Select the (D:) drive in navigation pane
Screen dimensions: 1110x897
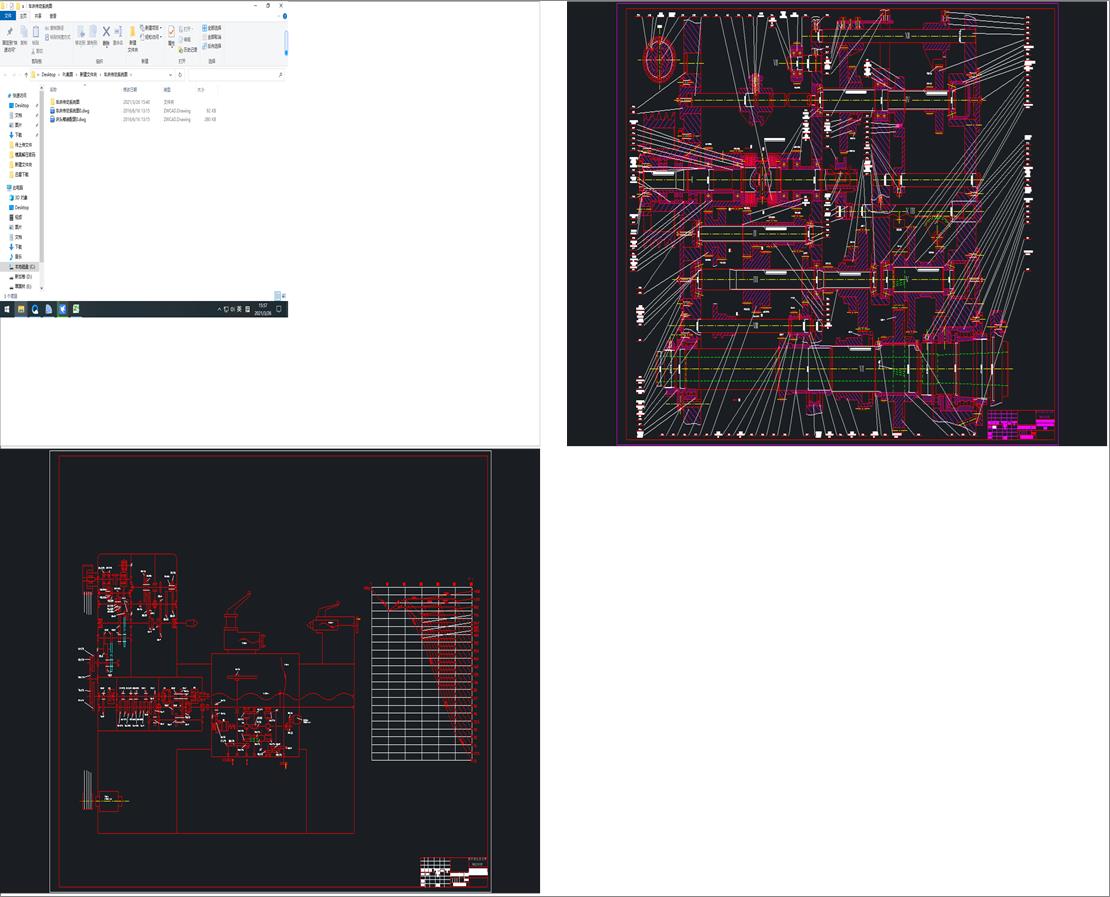coord(21,277)
